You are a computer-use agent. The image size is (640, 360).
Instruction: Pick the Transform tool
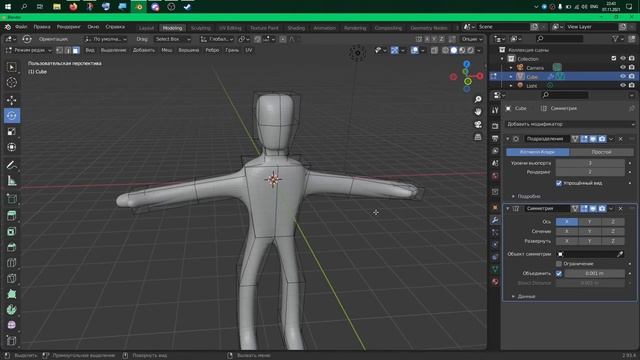coord(11,147)
